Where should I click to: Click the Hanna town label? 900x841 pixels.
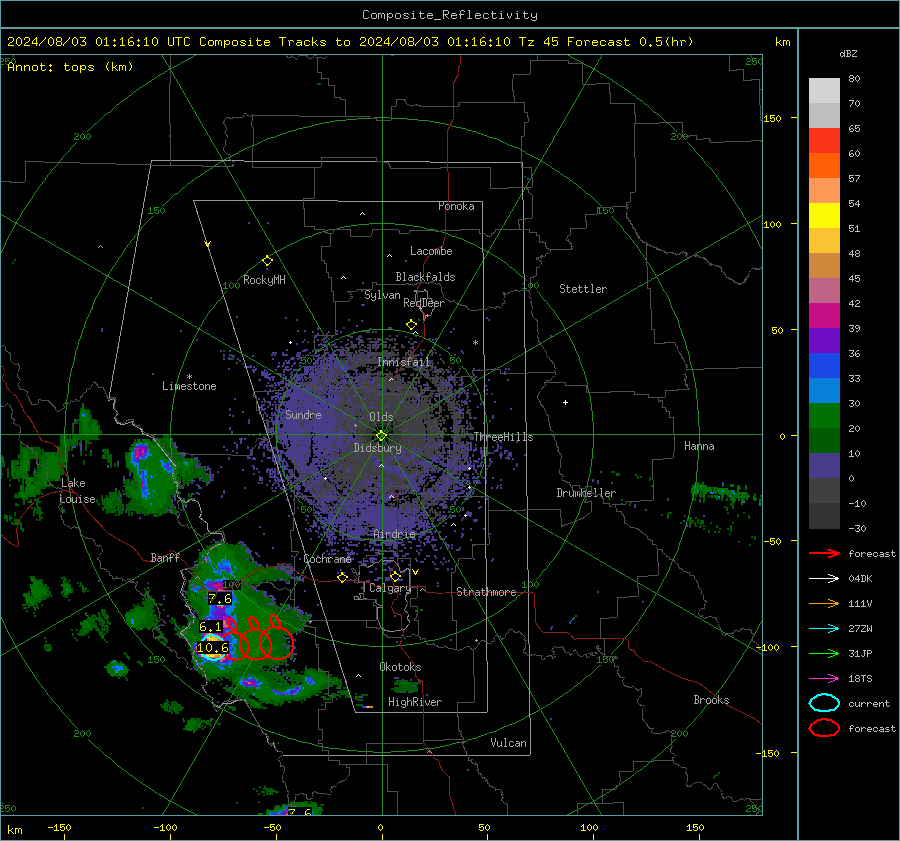point(699,446)
